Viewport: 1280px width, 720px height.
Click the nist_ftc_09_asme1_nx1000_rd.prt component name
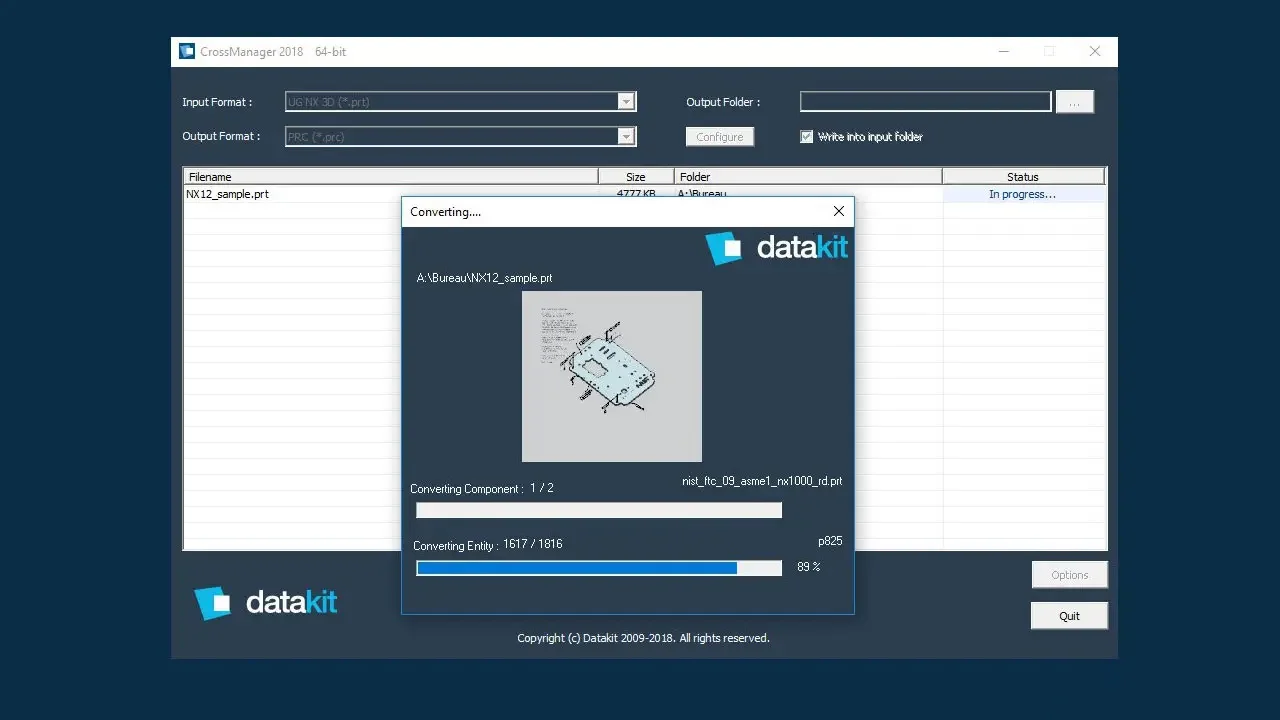[762, 481]
